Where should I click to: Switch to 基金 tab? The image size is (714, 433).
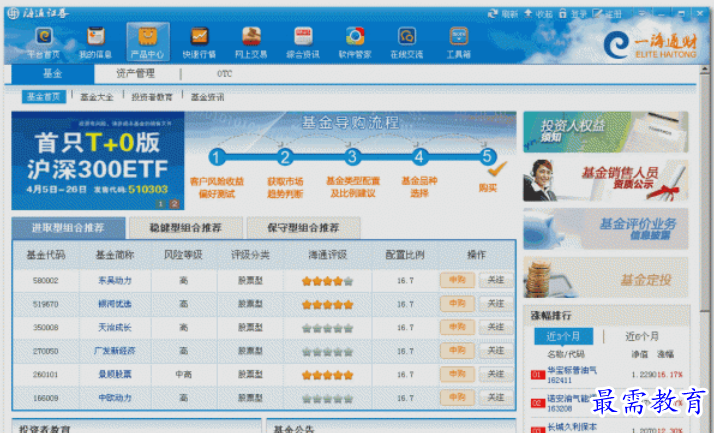tap(53, 73)
